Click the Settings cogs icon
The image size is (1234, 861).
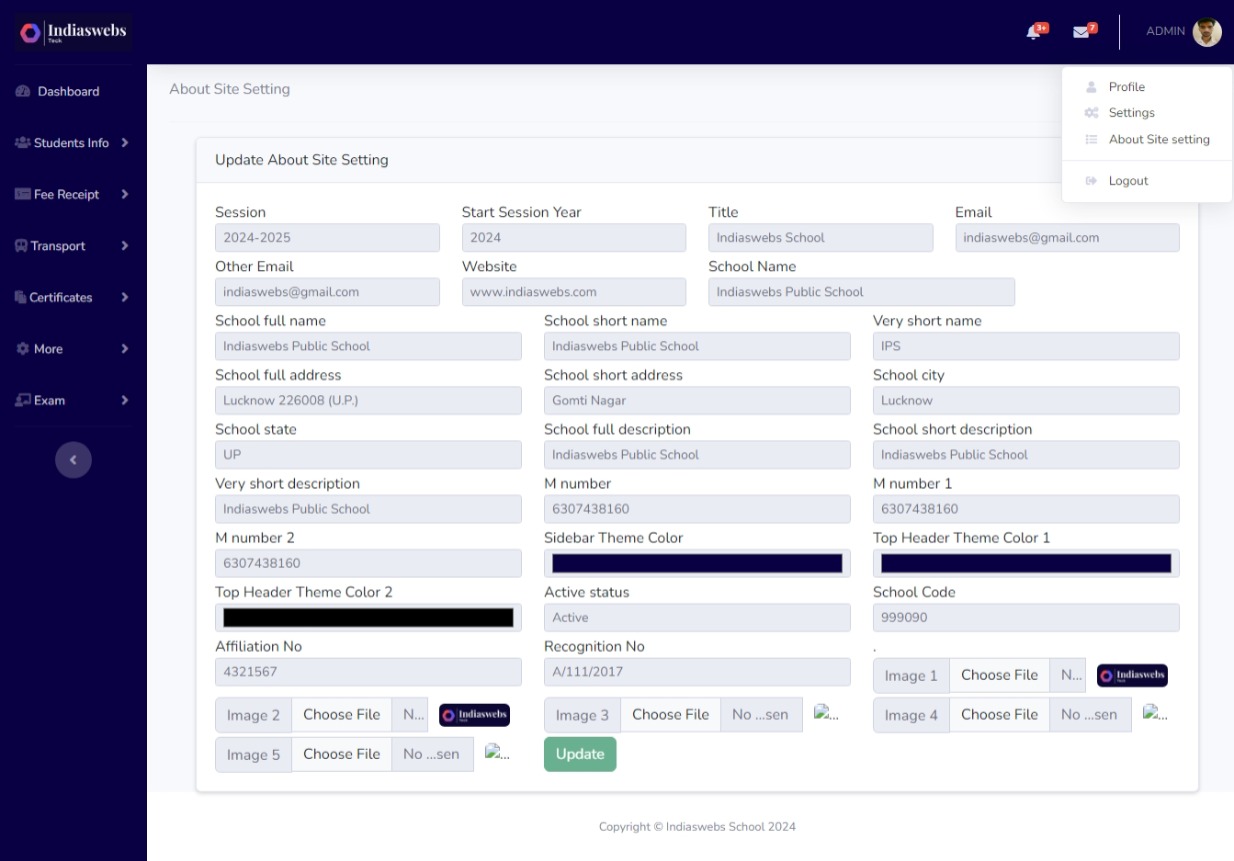1092,113
